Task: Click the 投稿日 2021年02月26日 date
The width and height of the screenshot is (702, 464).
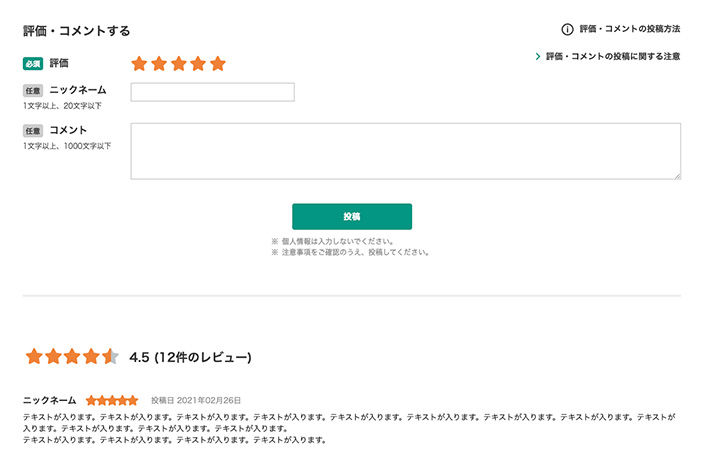Action: coord(196,400)
